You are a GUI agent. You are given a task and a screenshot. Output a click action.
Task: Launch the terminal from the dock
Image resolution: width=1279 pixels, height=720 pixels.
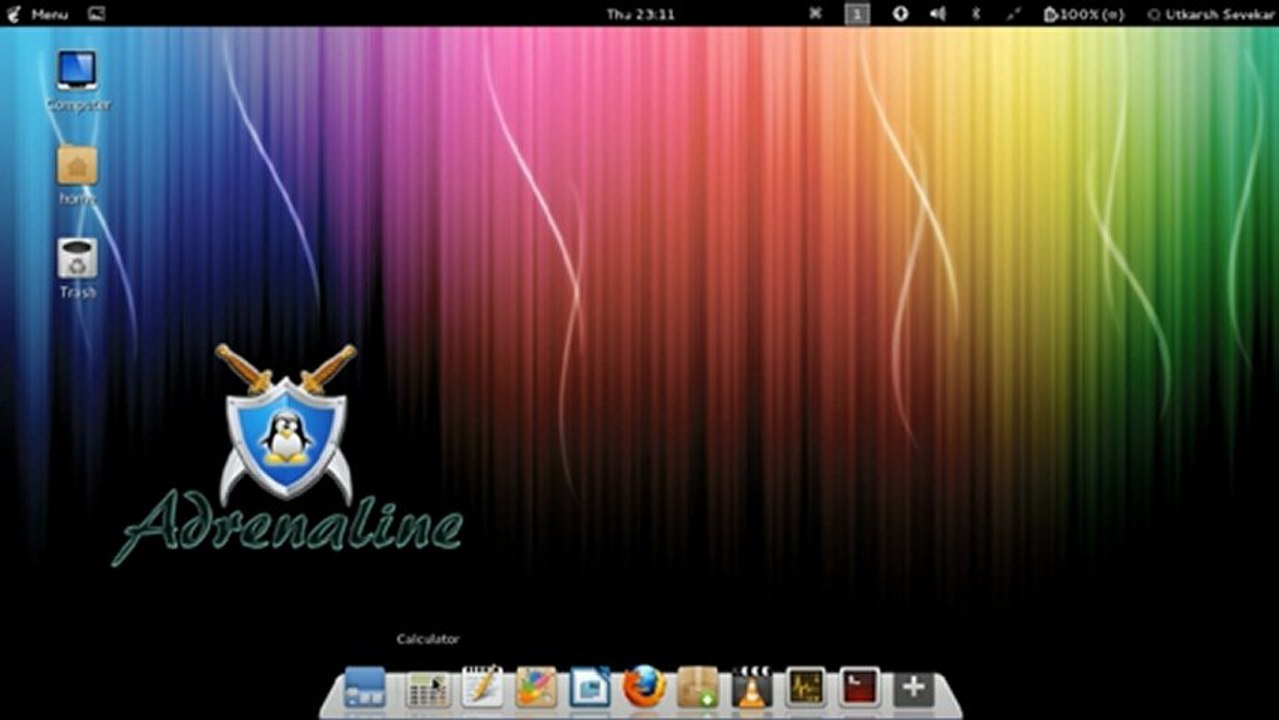coord(859,688)
